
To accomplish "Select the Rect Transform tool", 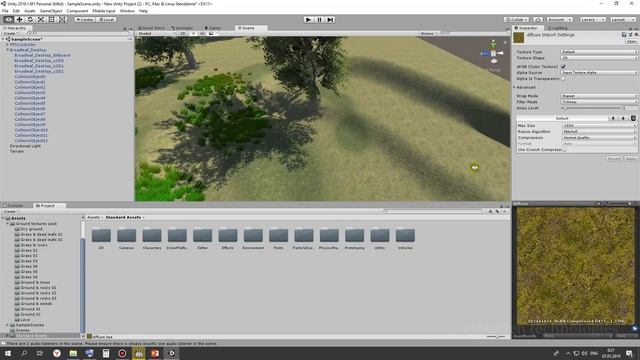I will (x=51, y=20).
